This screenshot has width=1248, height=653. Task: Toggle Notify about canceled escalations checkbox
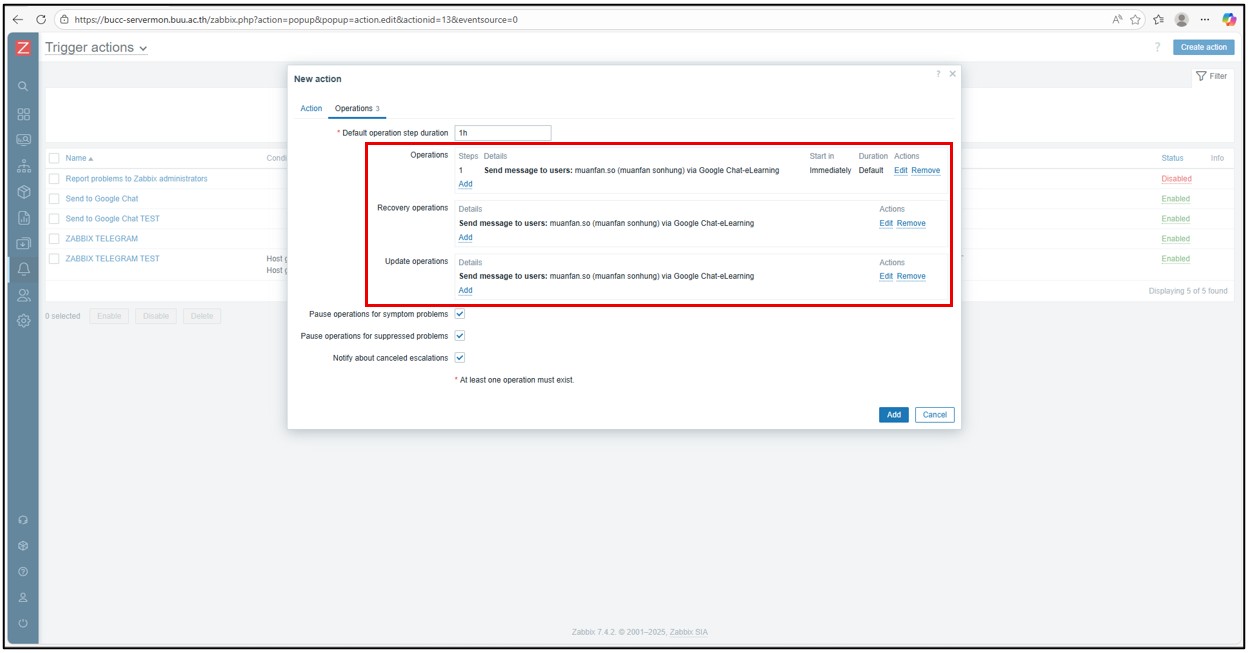460,357
